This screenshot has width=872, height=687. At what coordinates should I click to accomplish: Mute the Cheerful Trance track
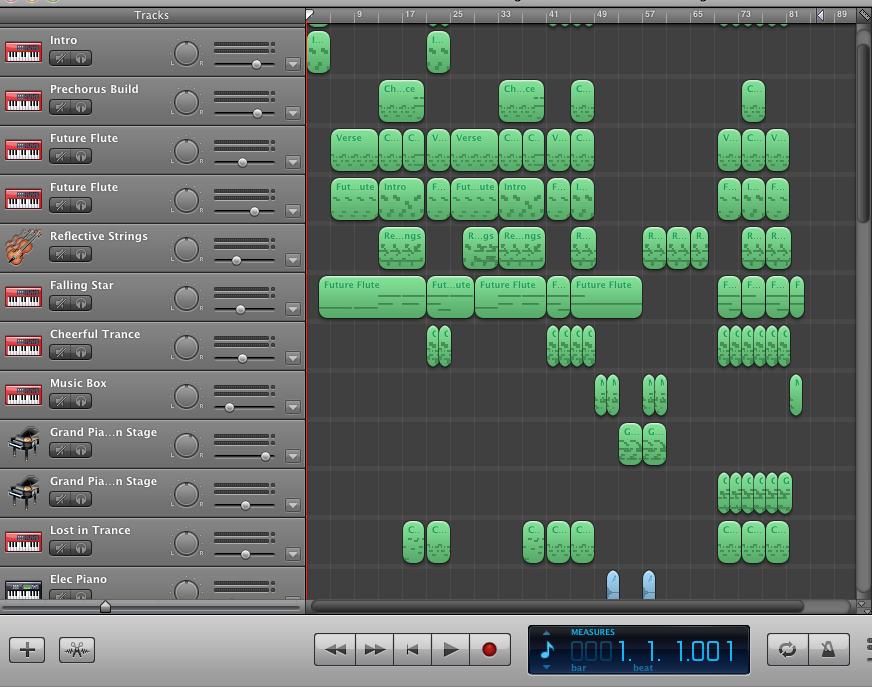[61, 352]
